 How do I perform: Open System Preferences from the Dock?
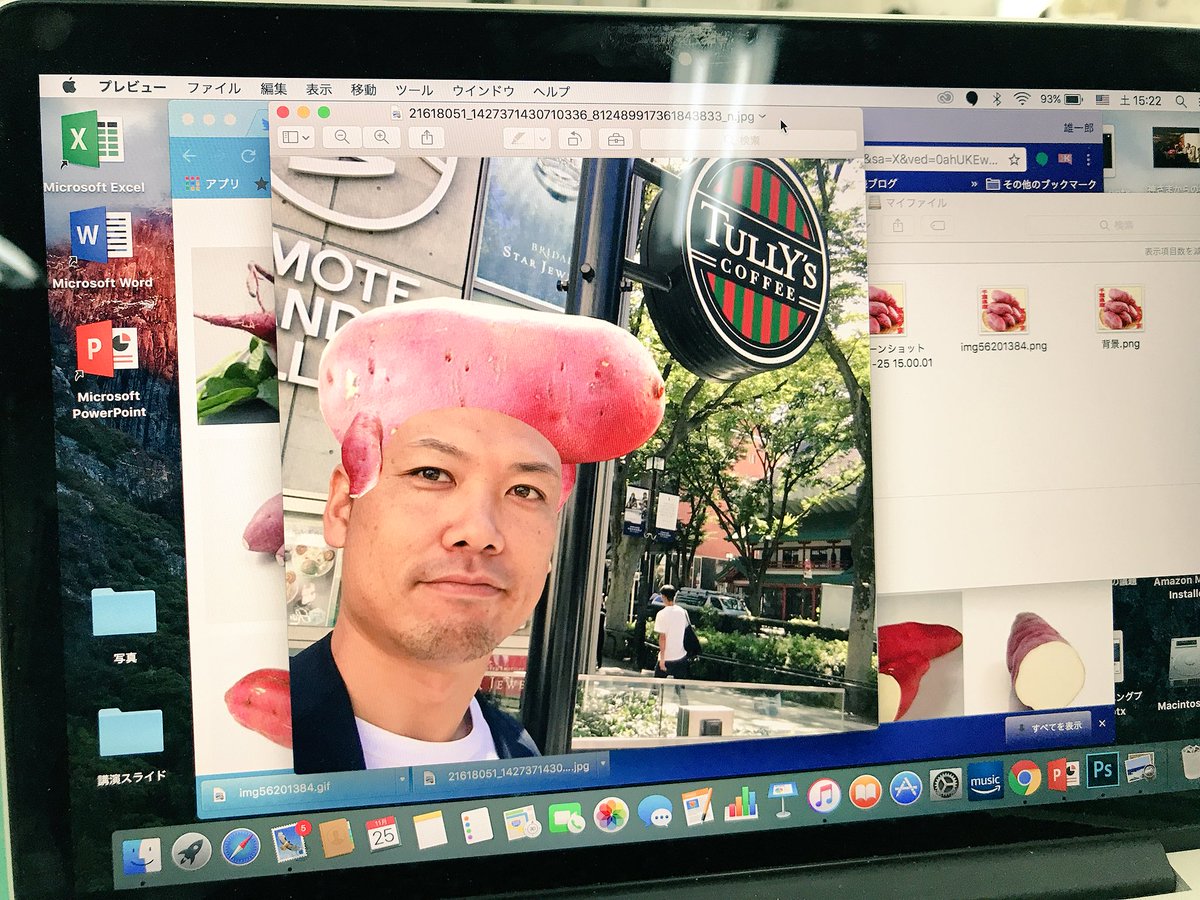click(945, 784)
